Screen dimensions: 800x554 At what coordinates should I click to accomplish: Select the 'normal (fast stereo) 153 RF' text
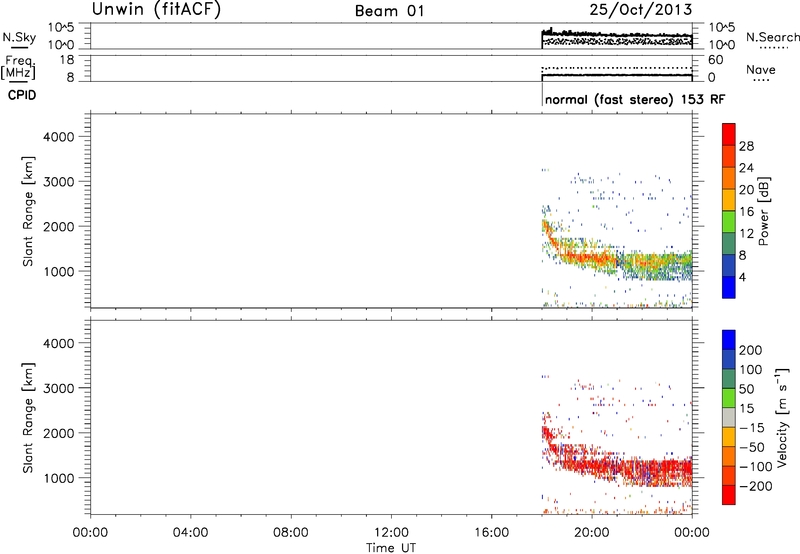tap(635, 99)
